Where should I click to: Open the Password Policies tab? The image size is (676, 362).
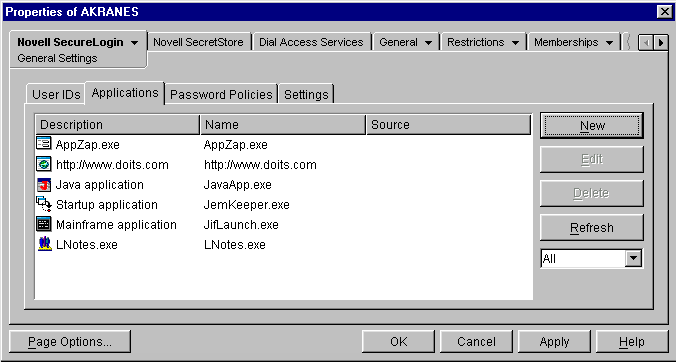[x=221, y=94]
